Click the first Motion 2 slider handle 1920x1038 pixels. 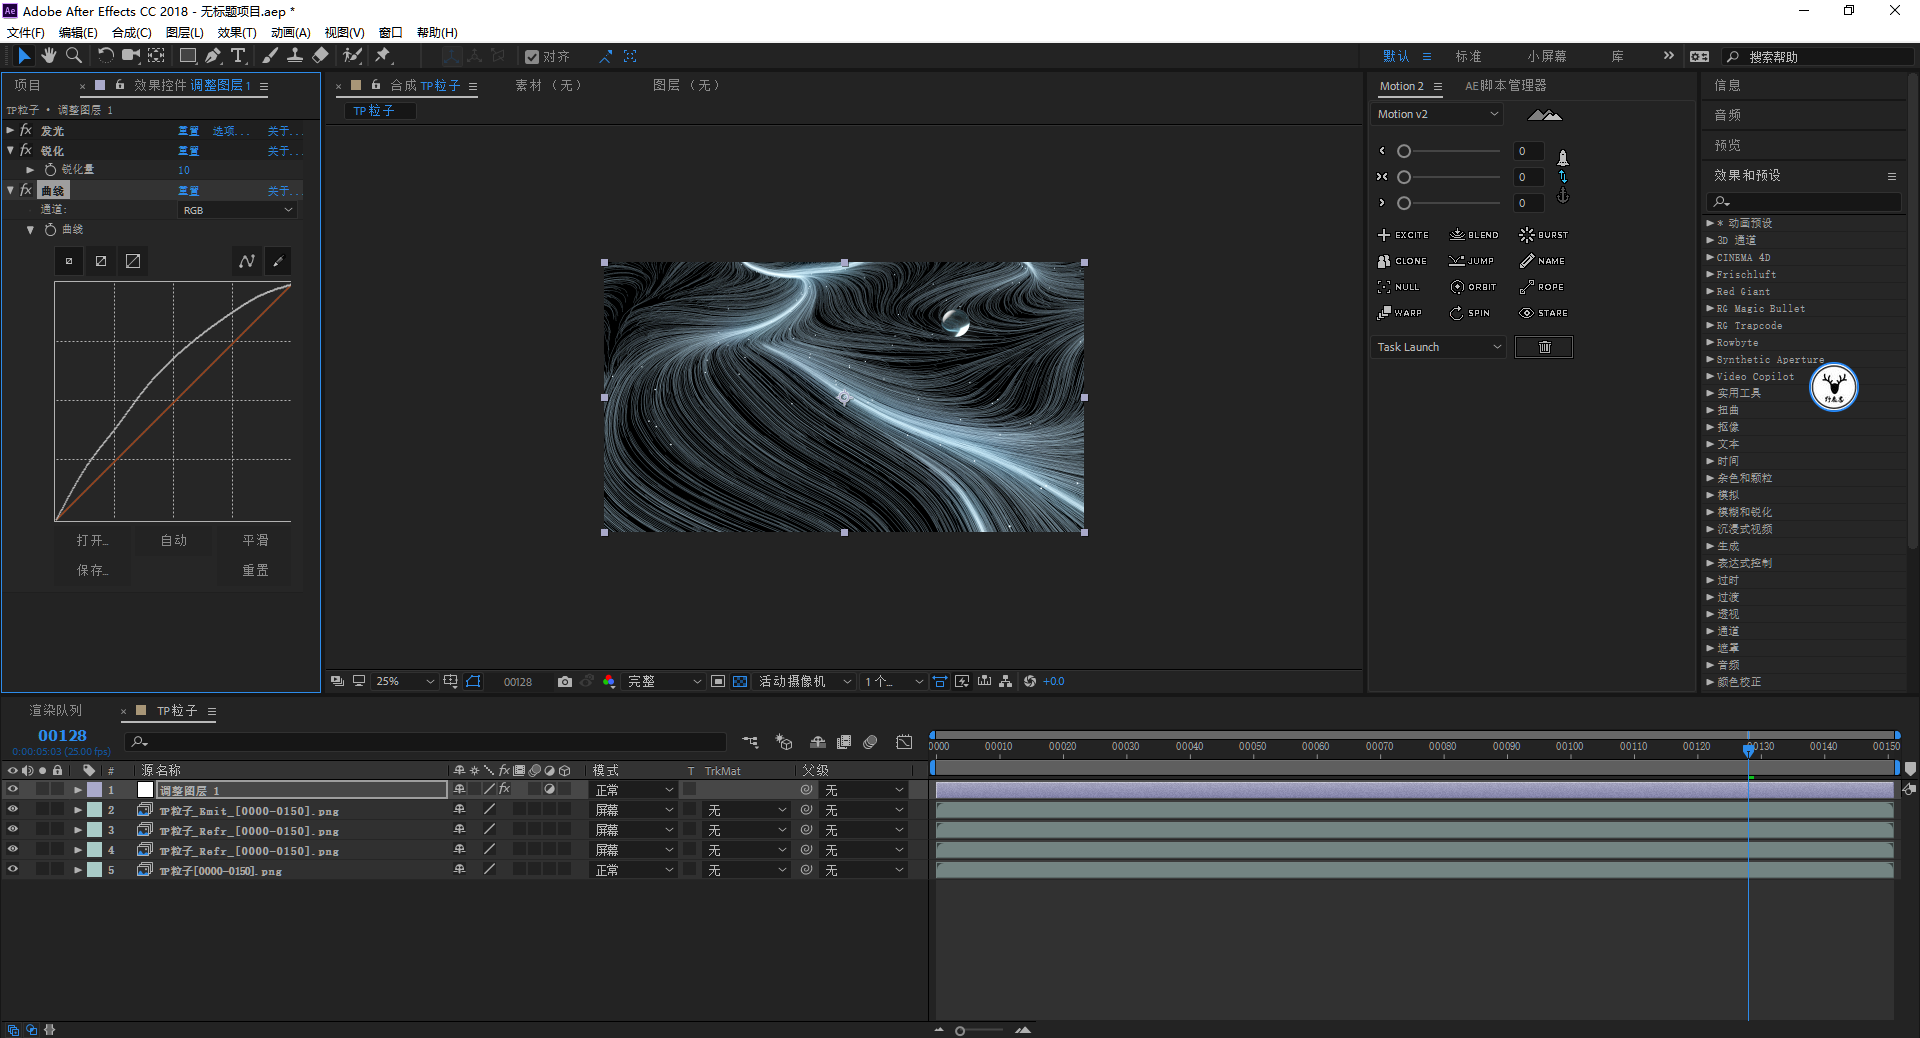[1404, 151]
